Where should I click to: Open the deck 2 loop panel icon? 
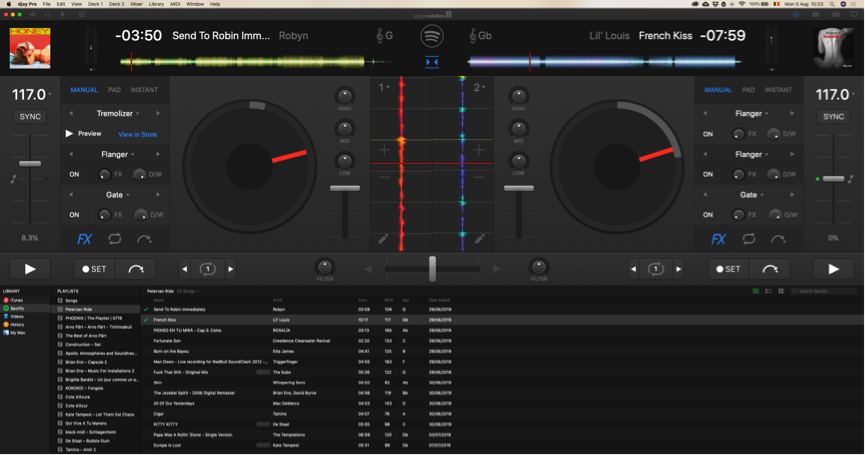(749, 239)
